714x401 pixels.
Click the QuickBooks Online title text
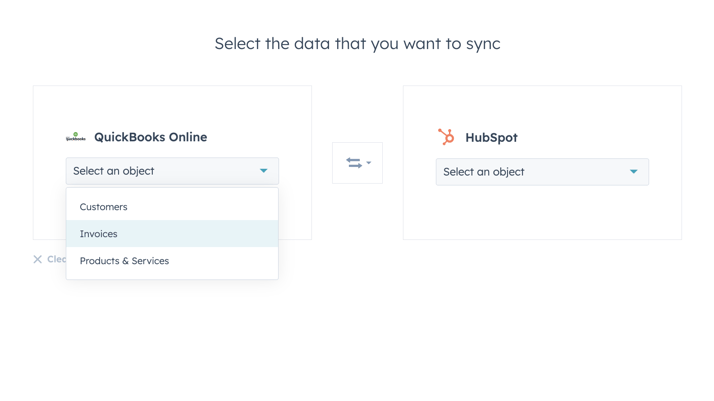click(150, 137)
